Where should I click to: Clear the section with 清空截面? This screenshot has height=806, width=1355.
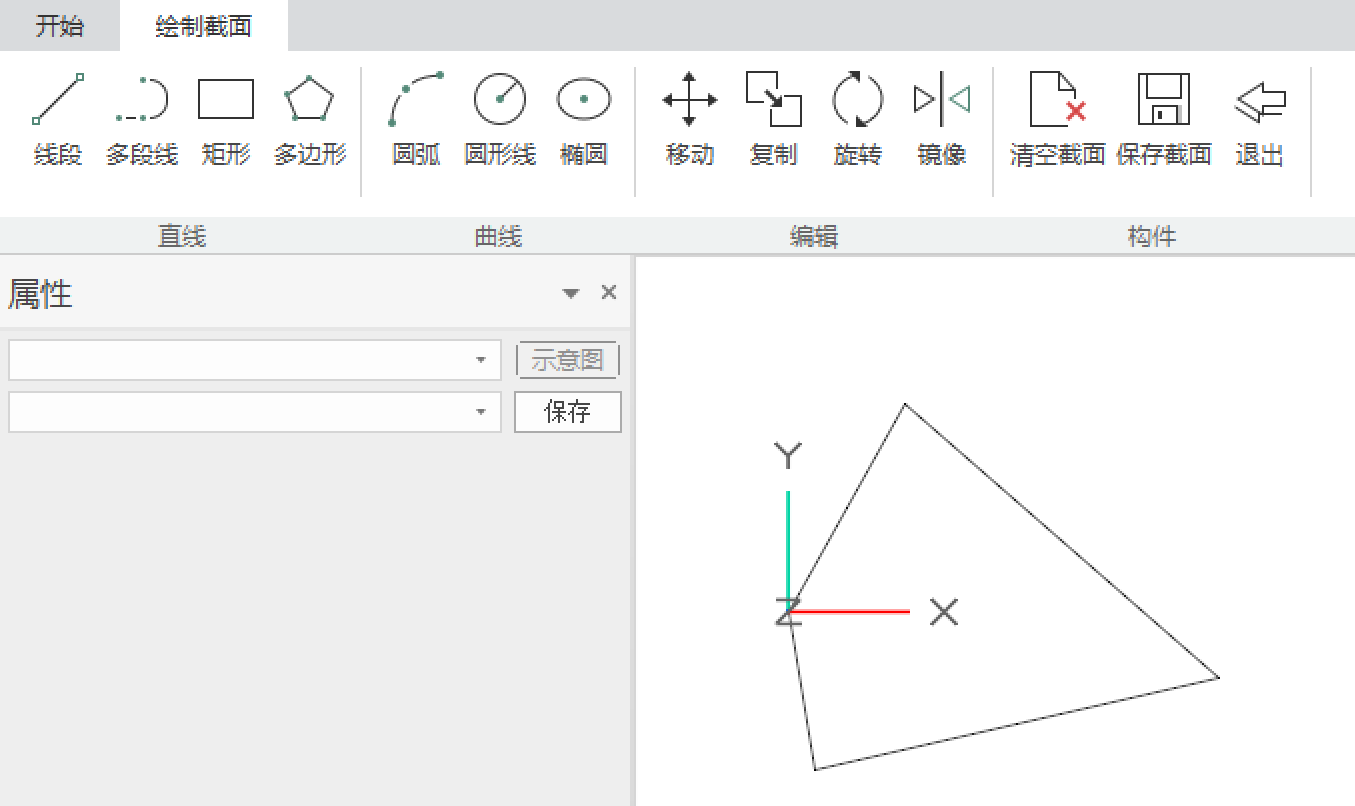1058,118
